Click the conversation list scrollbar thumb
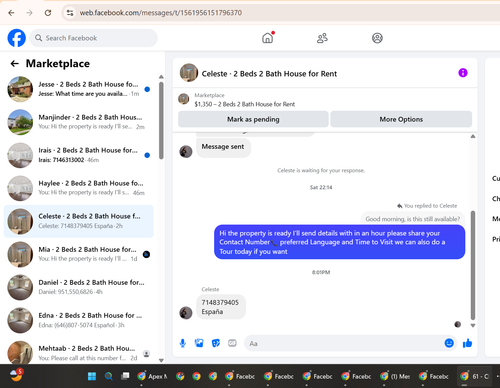Screen dimensions: 500x388 (x=161, y=120)
